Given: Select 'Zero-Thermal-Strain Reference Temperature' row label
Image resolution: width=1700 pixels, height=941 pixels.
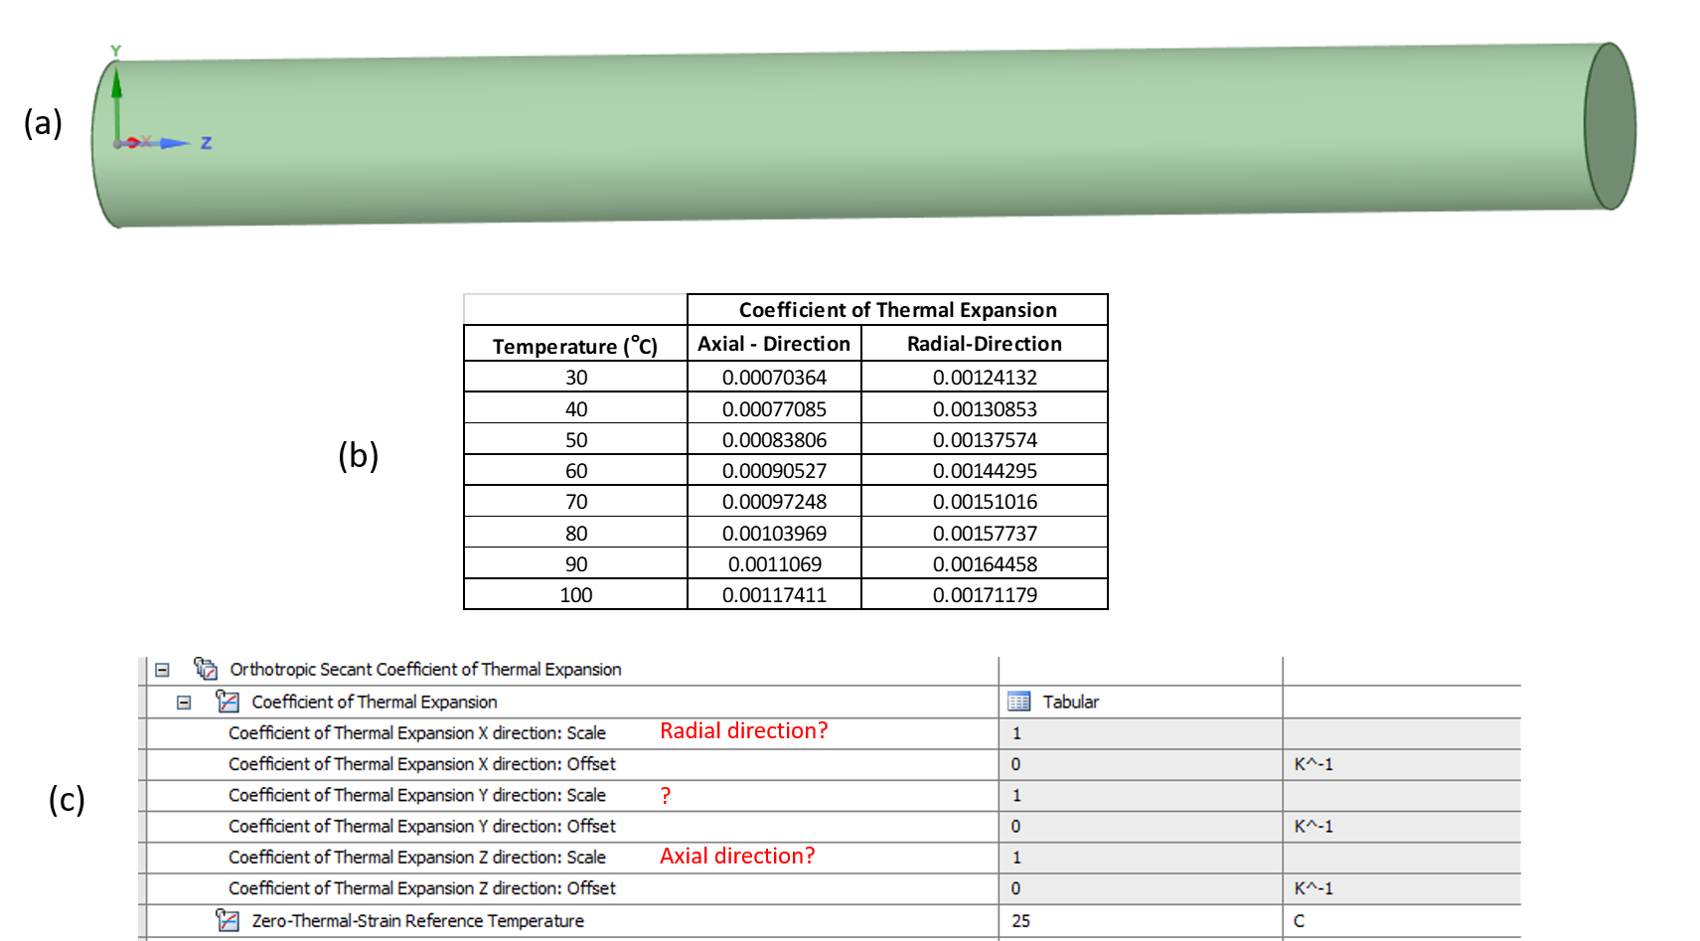Looking at the screenshot, I should pos(418,920).
